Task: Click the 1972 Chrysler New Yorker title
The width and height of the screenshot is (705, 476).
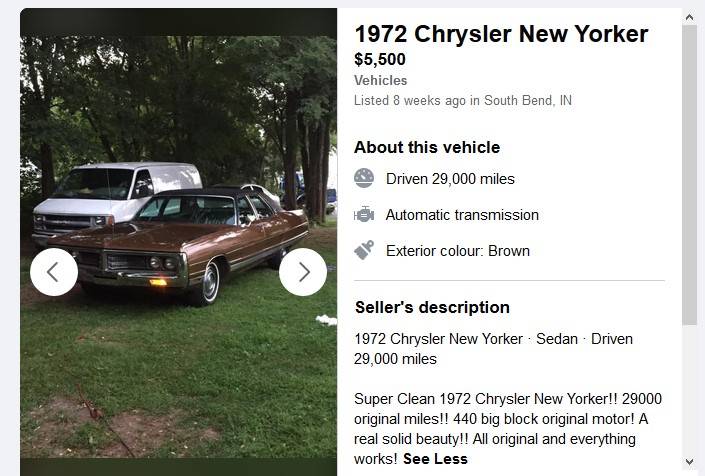Action: 501,34
